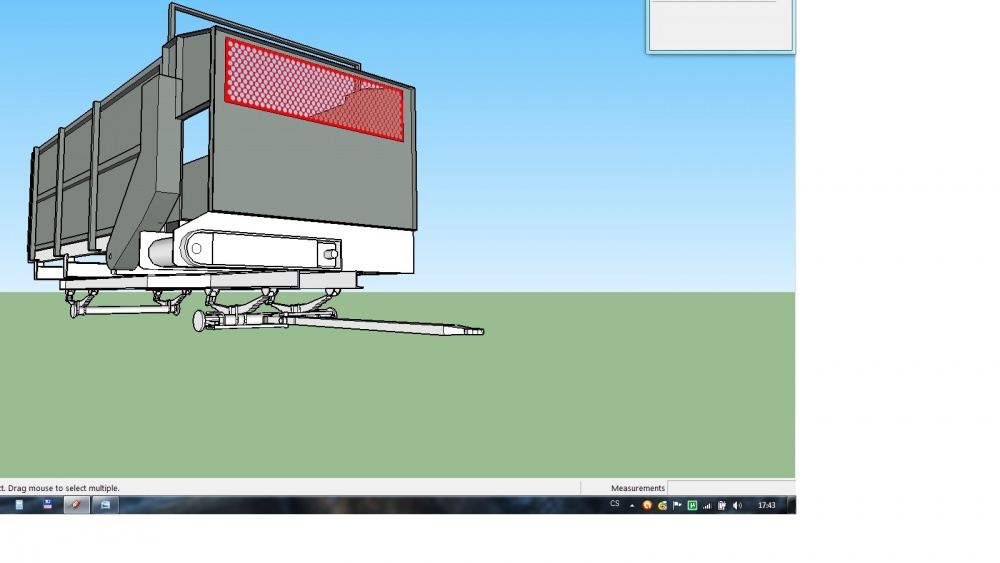Click the power battery tray icon
Screen dimensions: 1000x563
(722, 506)
